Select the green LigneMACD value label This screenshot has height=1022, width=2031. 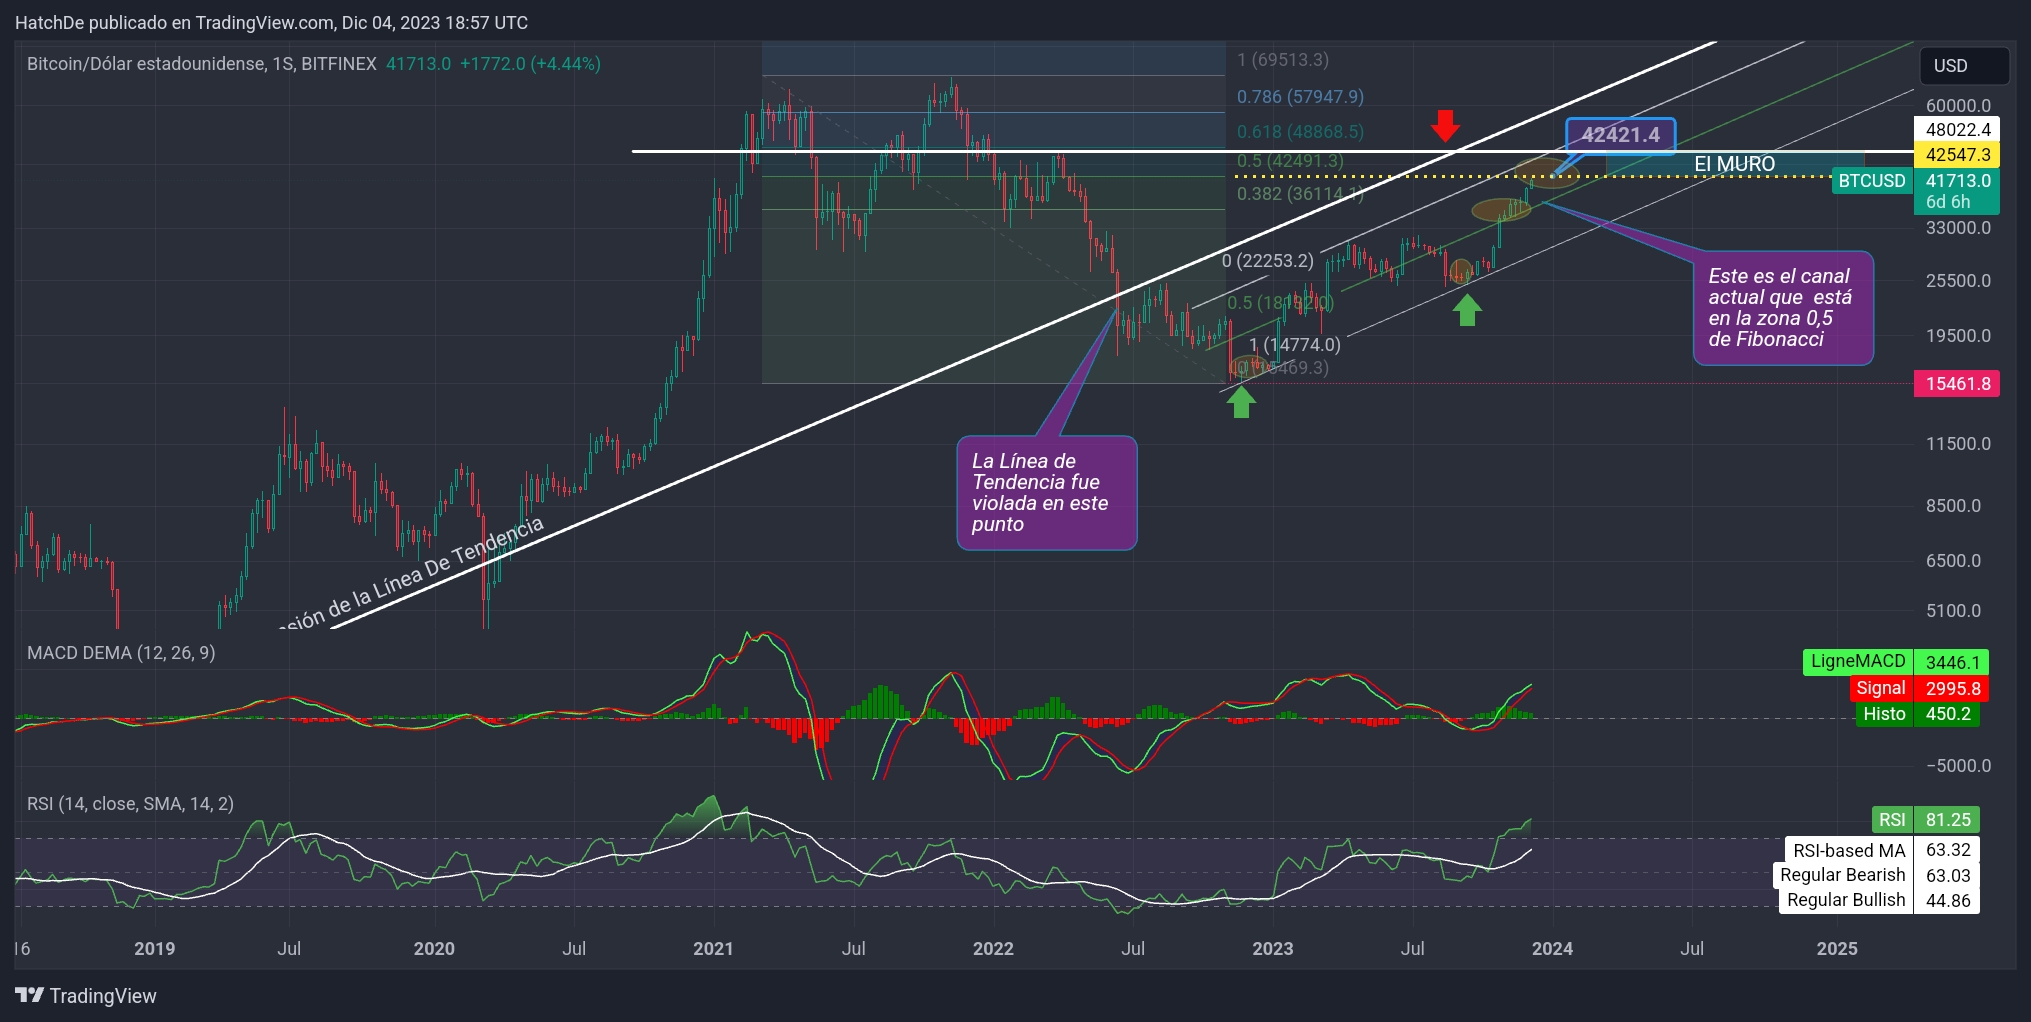1857,662
